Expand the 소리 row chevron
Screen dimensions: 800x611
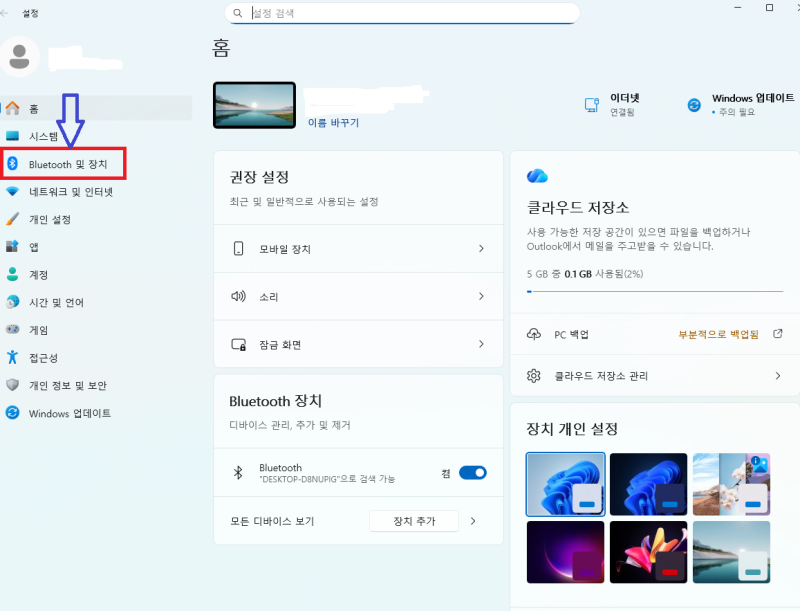(x=481, y=296)
